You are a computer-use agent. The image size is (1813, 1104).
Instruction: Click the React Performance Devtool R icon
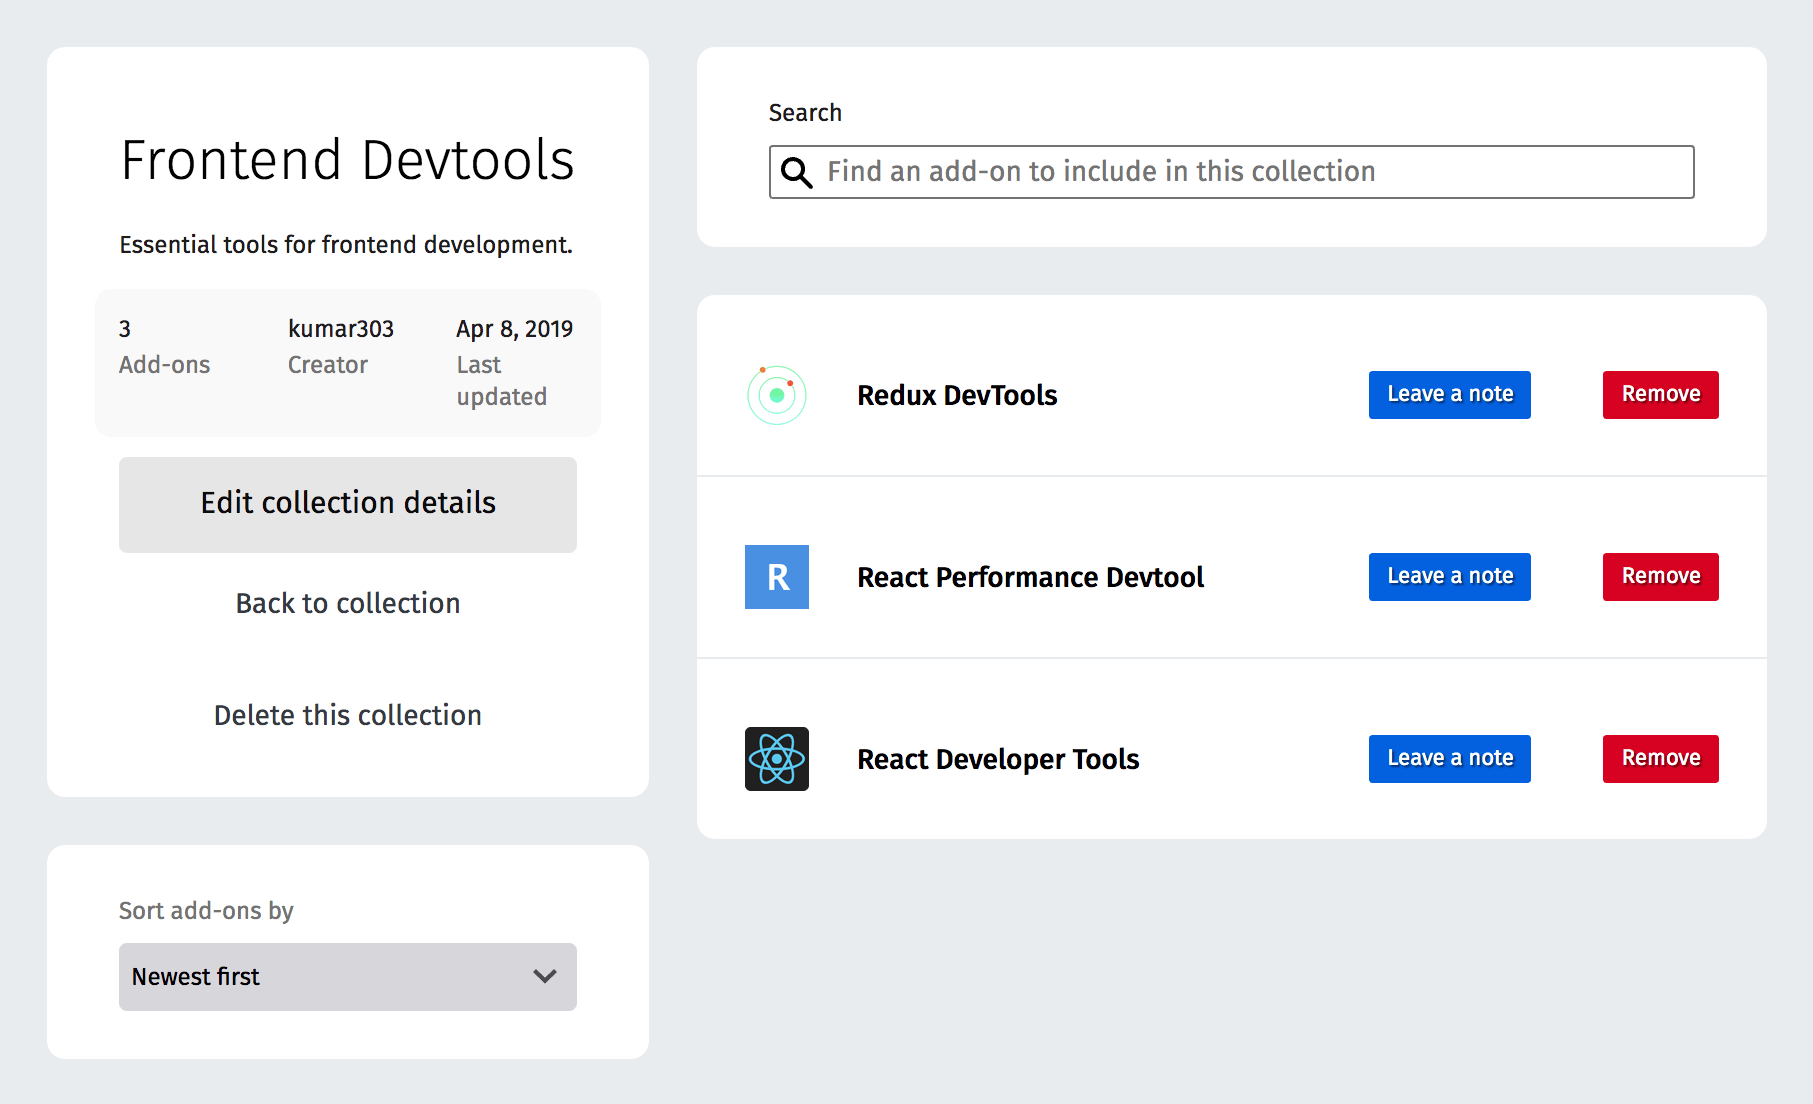tap(777, 577)
